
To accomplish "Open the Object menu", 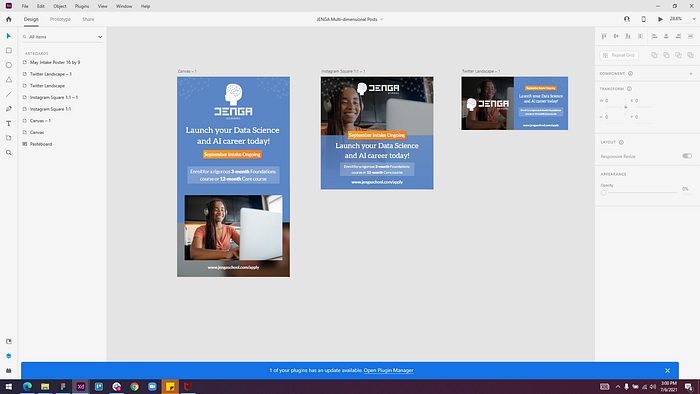I will [x=59, y=6].
